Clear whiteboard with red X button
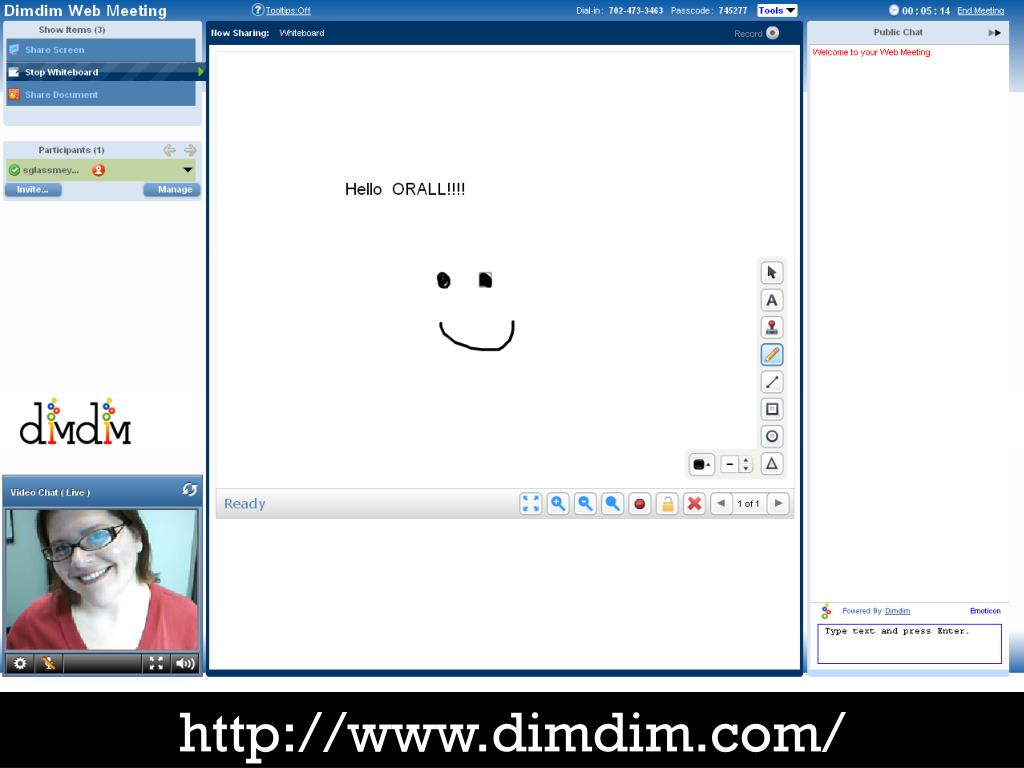1024x768 pixels. tap(694, 504)
